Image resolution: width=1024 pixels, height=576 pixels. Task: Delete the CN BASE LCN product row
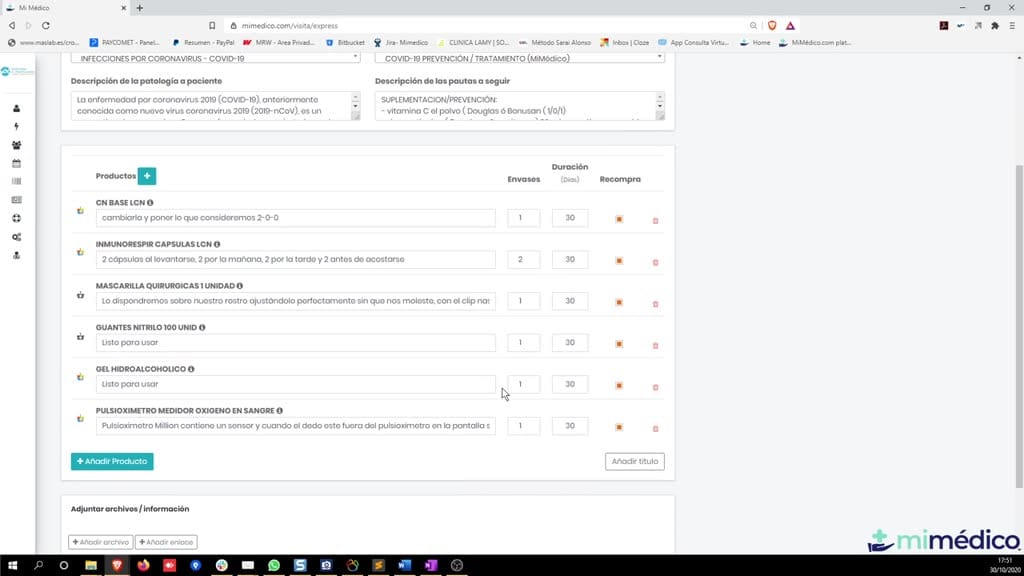pos(656,221)
